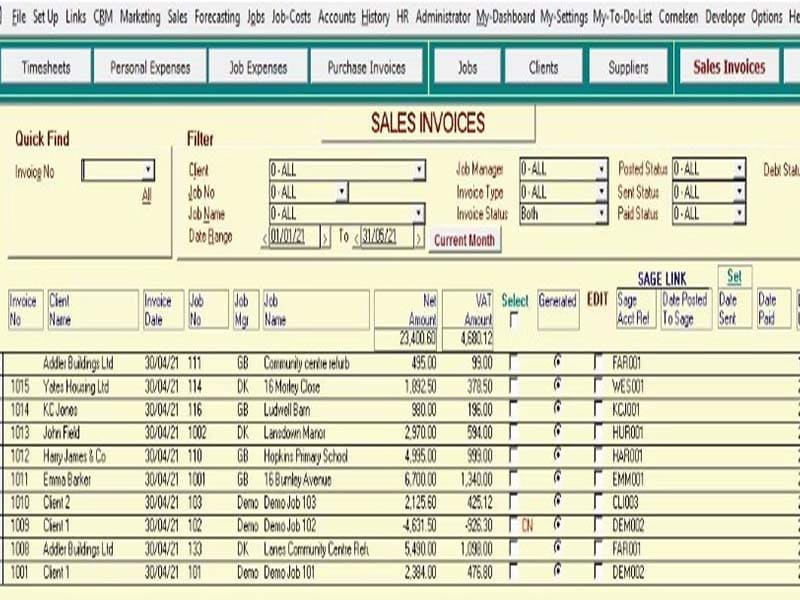The height and width of the screenshot is (600, 800).
Task: Step the start date backward arrow
Action: coord(265,238)
